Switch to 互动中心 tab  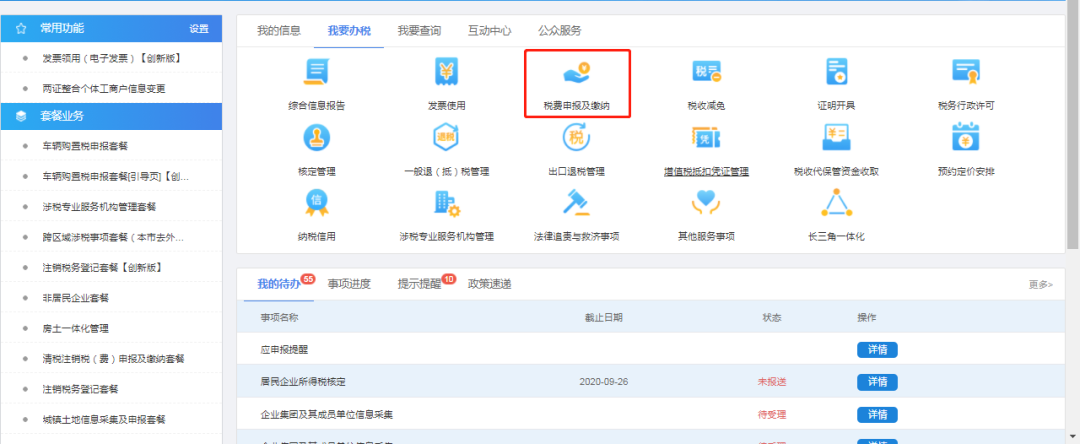pos(490,30)
